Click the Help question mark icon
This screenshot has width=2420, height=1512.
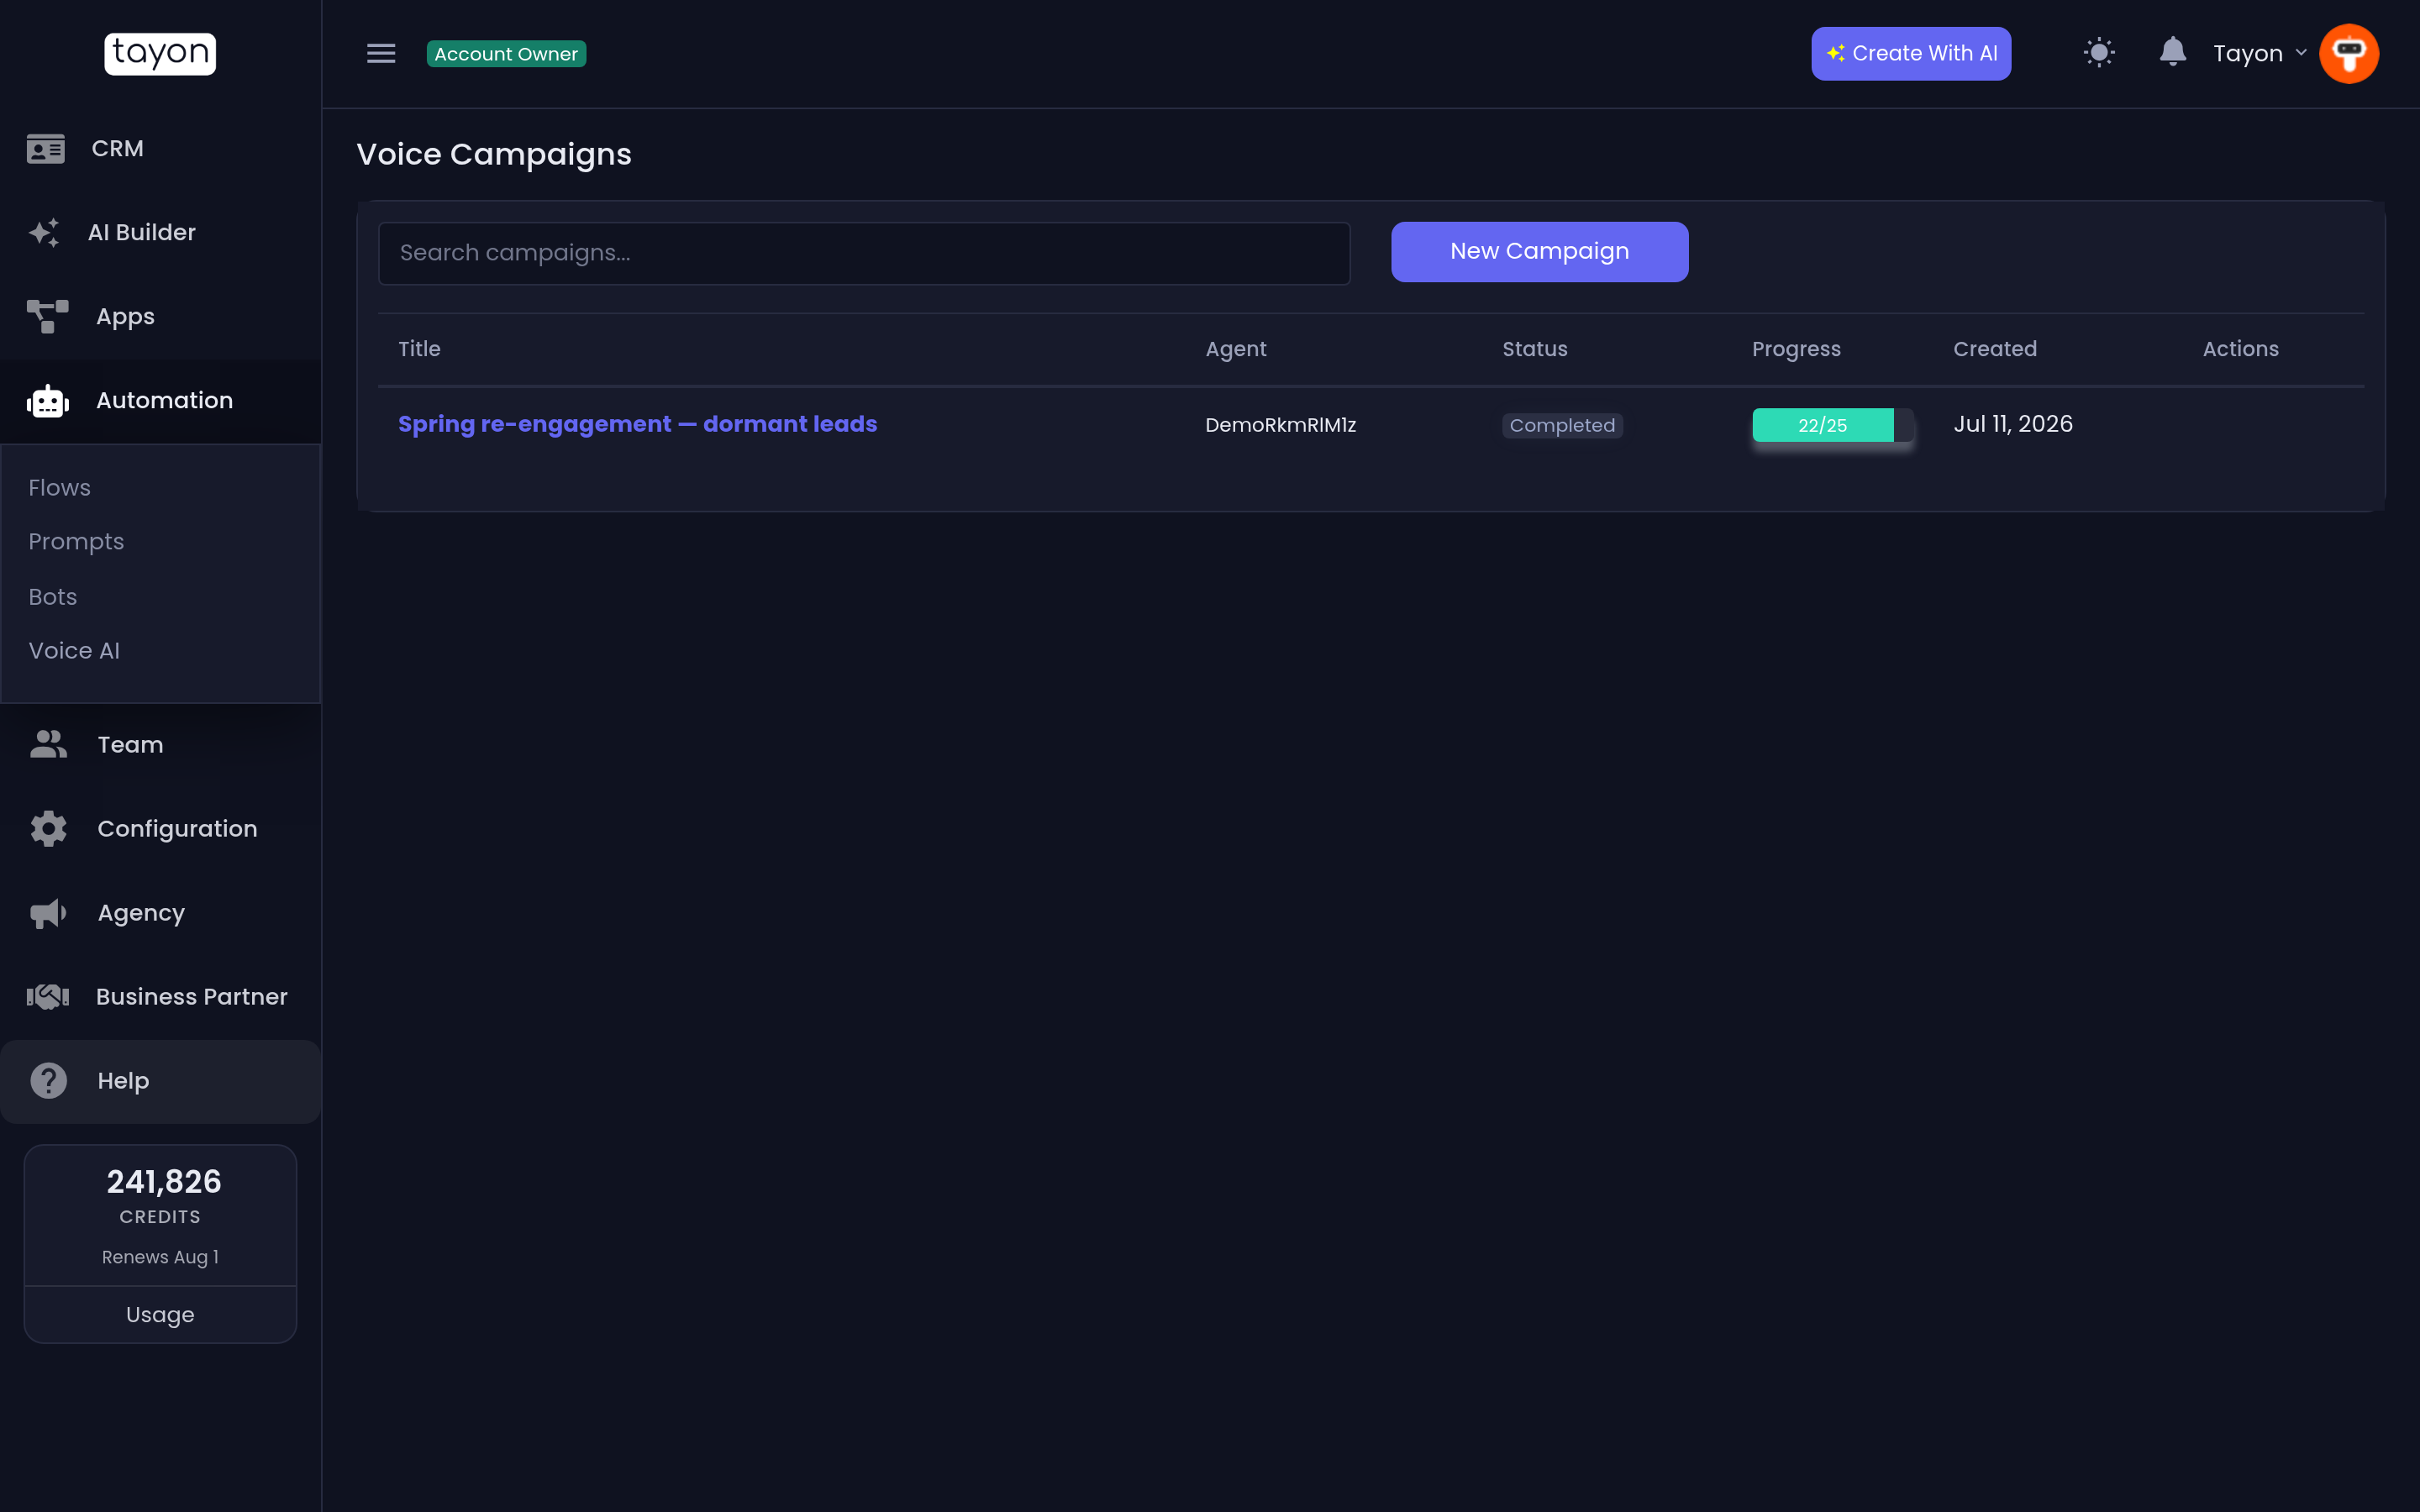tap(48, 1081)
